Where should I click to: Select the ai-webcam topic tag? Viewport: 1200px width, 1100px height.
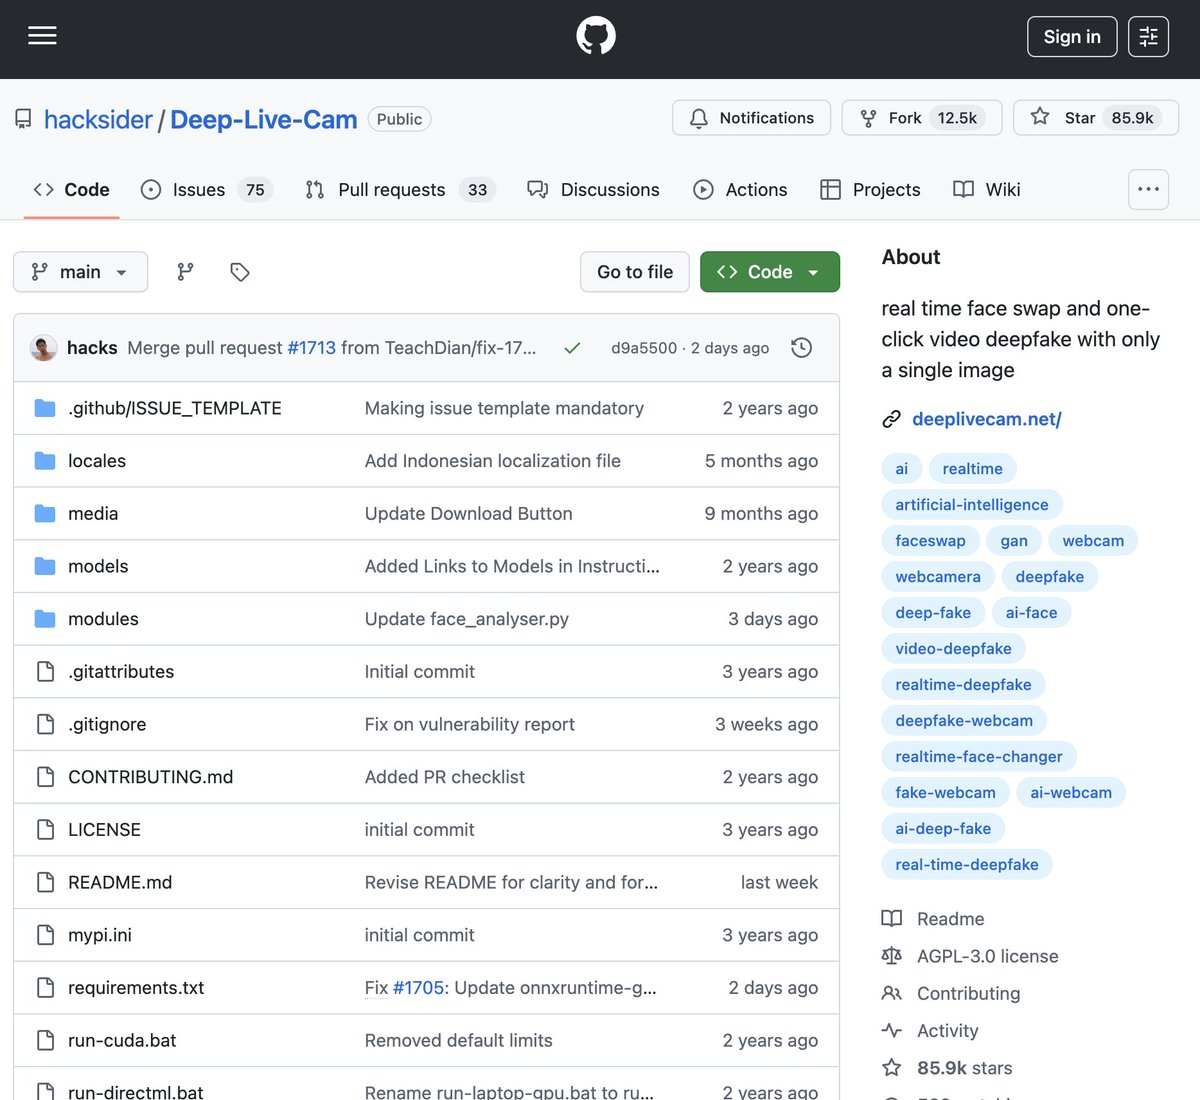[x=1071, y=793]
